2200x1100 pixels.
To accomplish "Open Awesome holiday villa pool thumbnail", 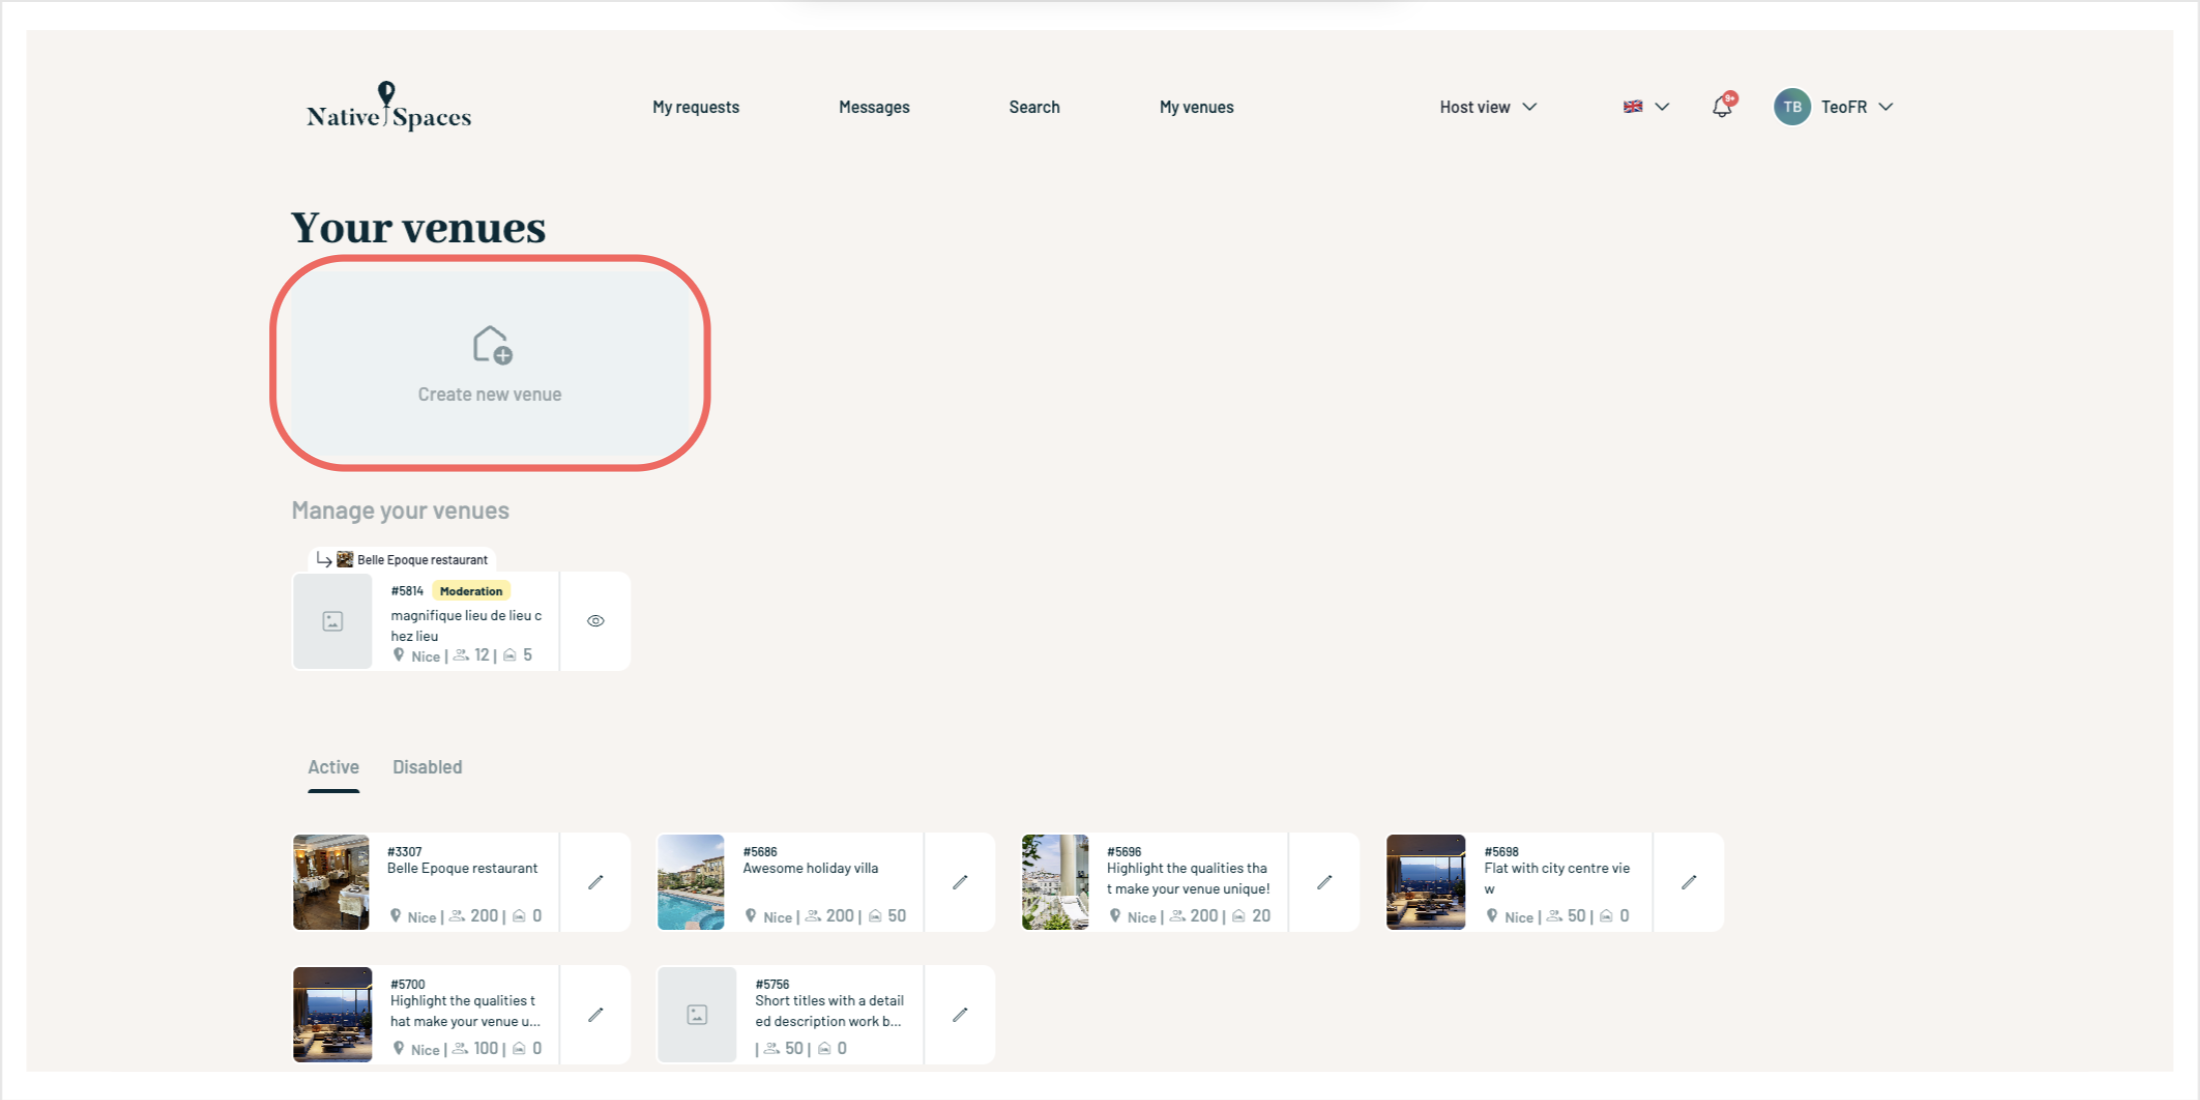I will pyautogui.click(x=691, y=882).
